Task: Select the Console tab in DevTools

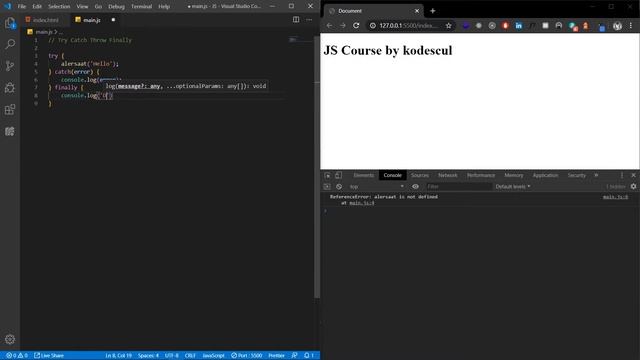Action: click(x=392, y=175)
